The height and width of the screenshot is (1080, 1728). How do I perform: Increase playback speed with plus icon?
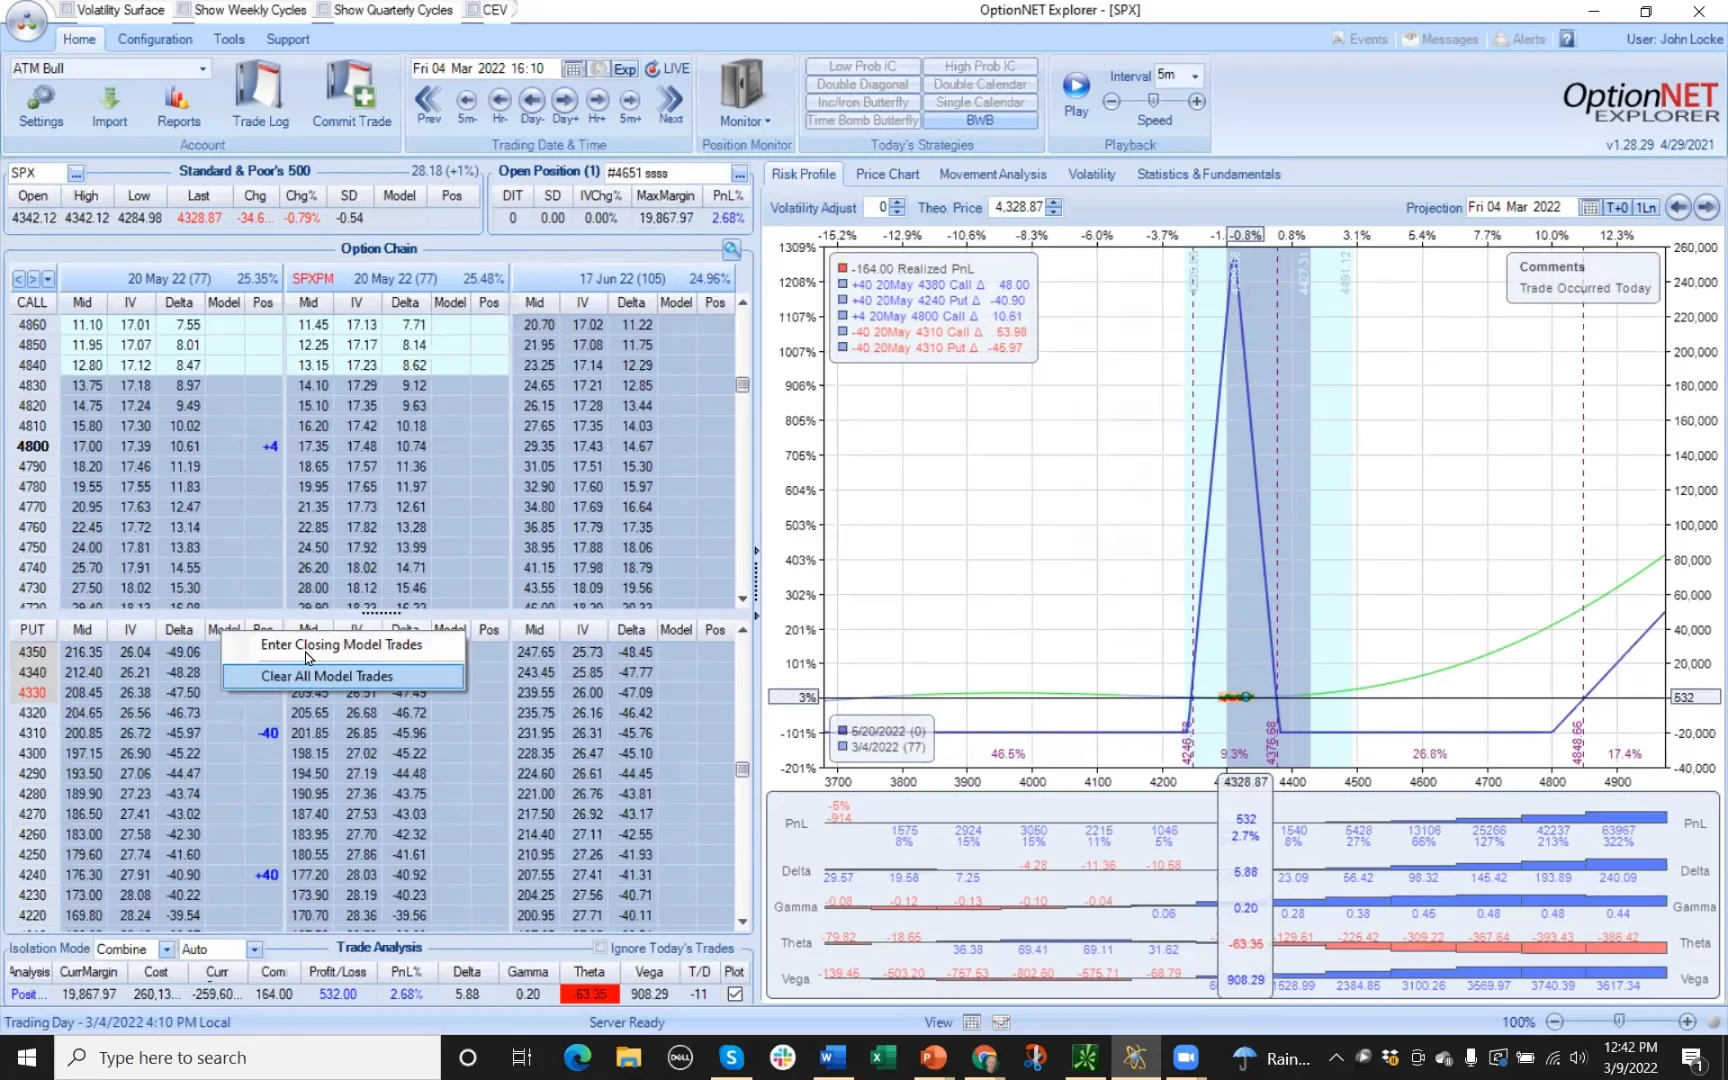pos(1197,101)
